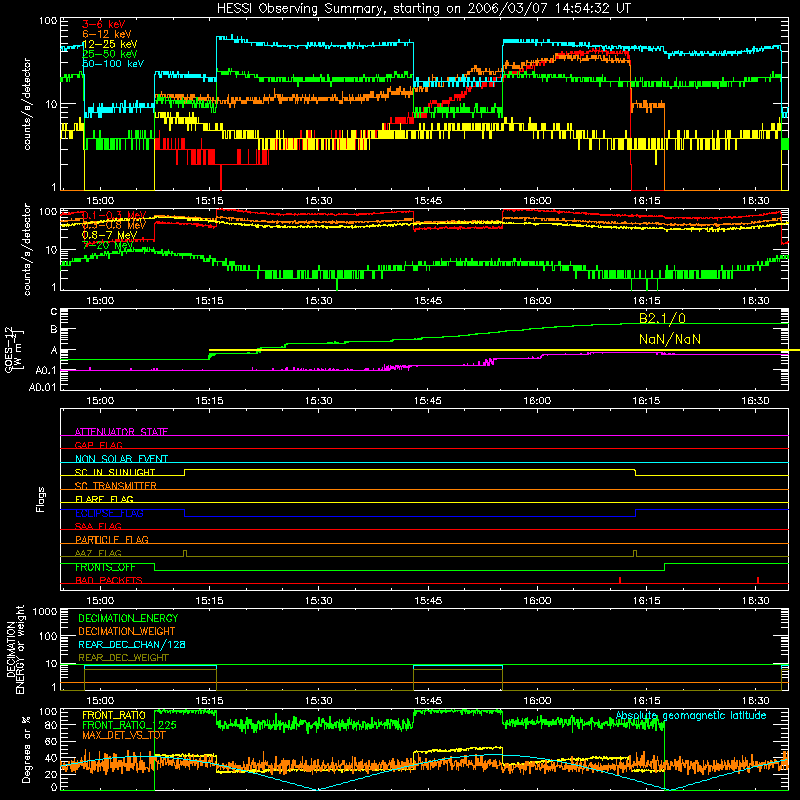Select the SC_TRANSMITTER flag label

pyautogui.click(x=115, y=486)
